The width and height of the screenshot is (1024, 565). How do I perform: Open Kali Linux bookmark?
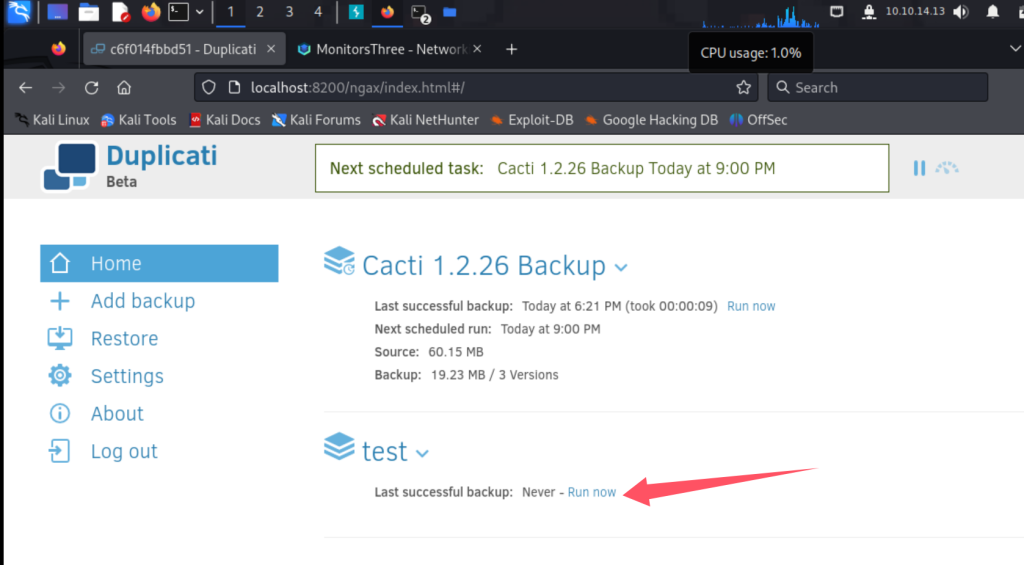[x=52, y=120]
